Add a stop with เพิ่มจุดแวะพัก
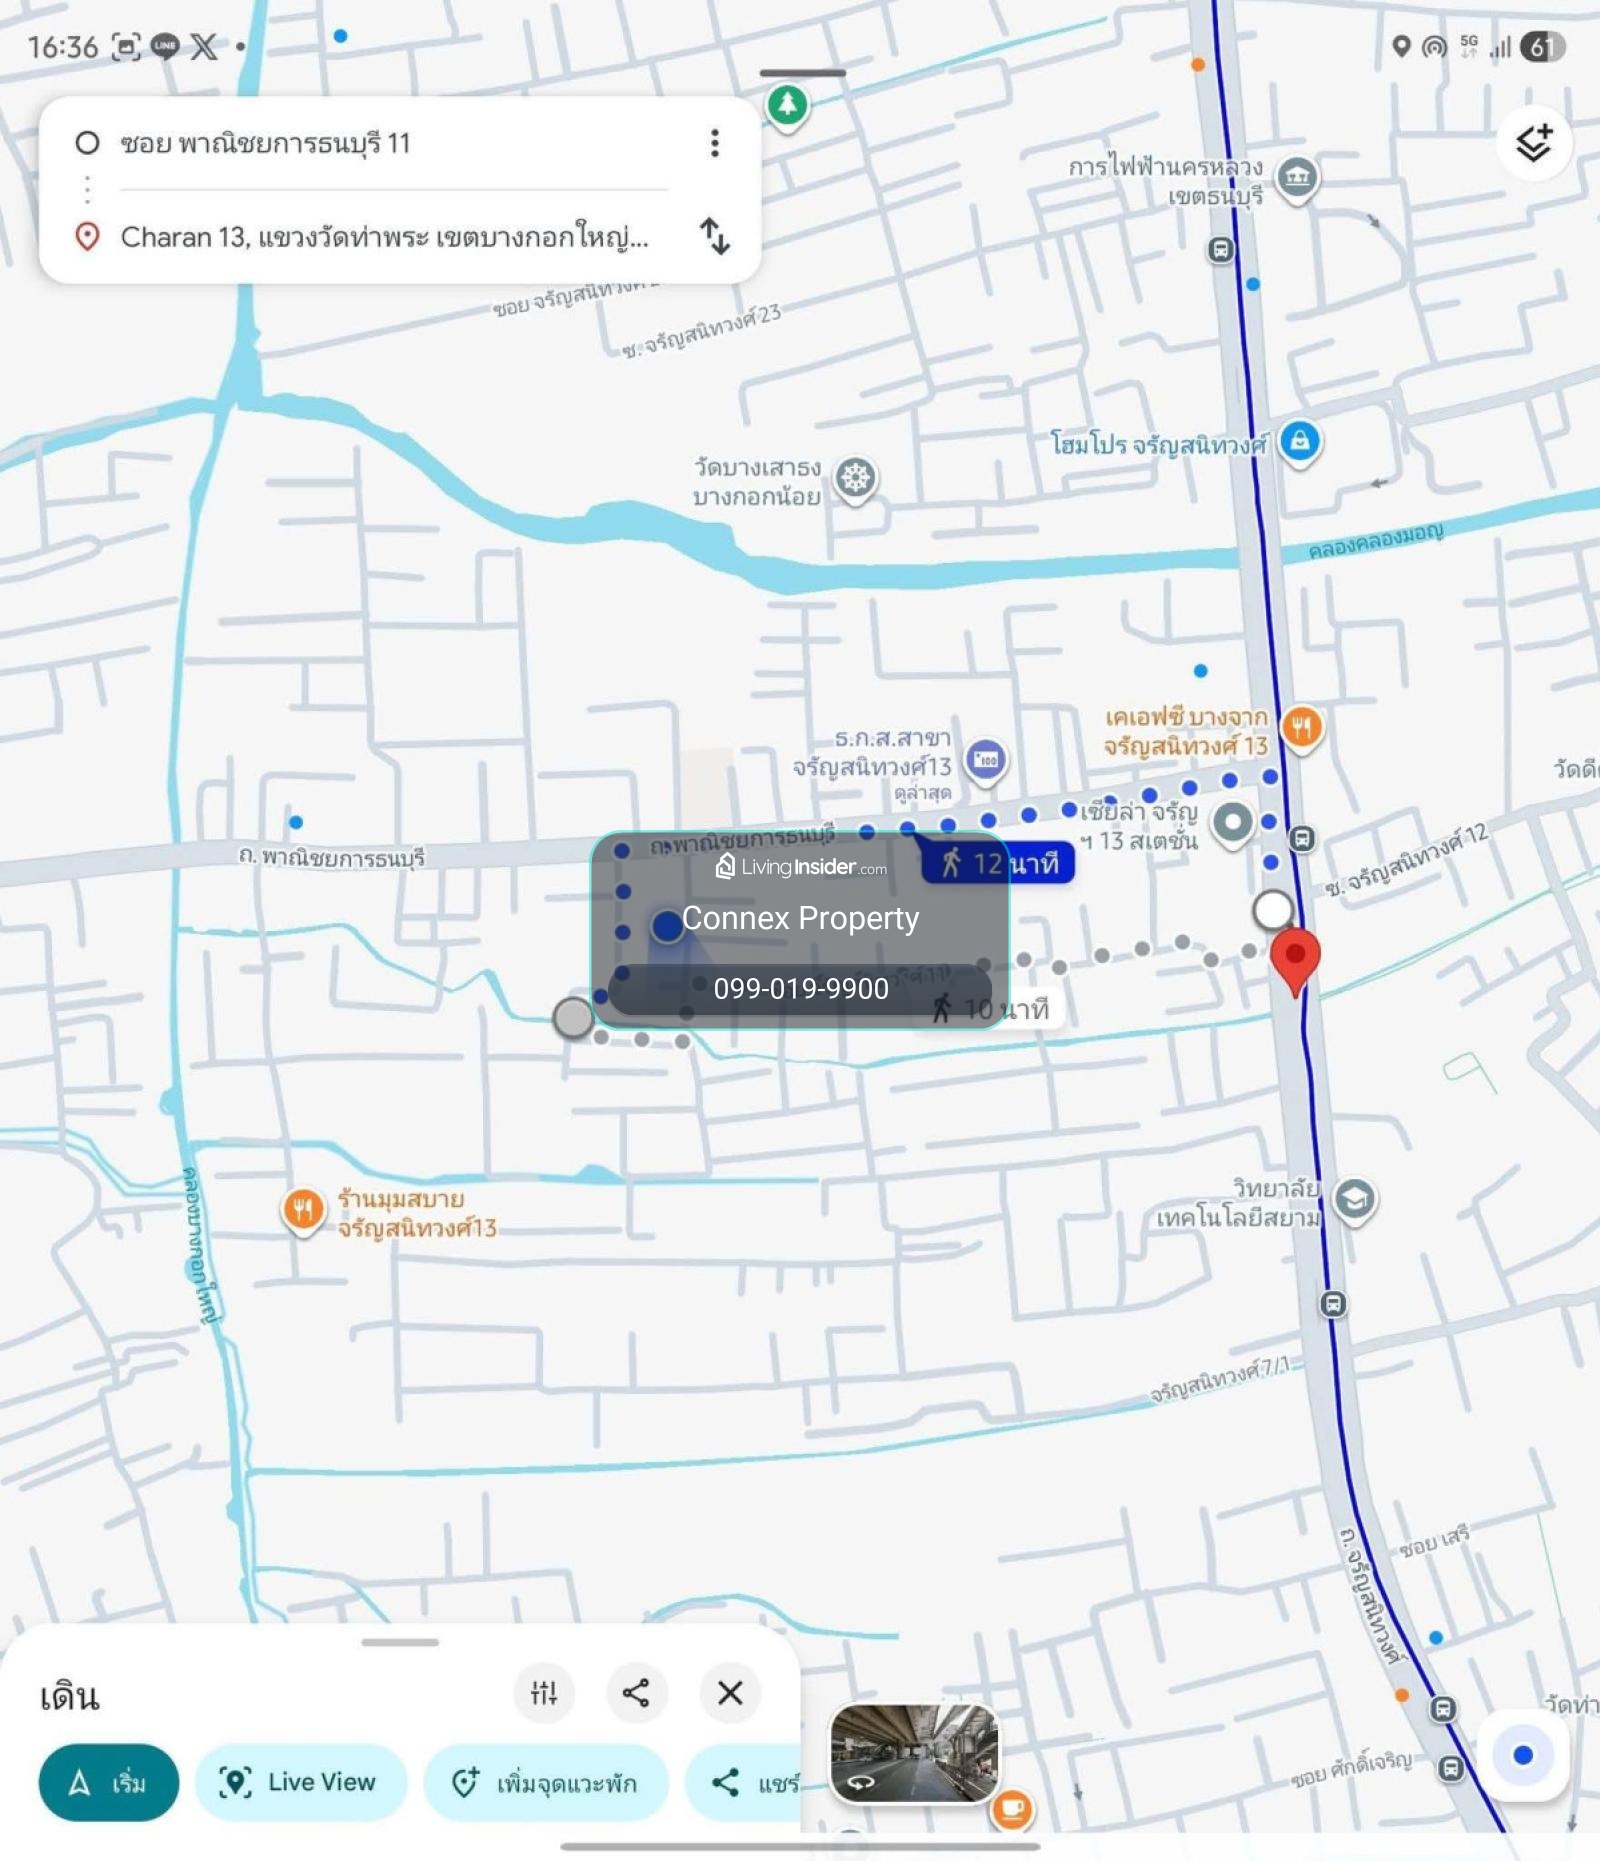 [x=546, y=1782]
